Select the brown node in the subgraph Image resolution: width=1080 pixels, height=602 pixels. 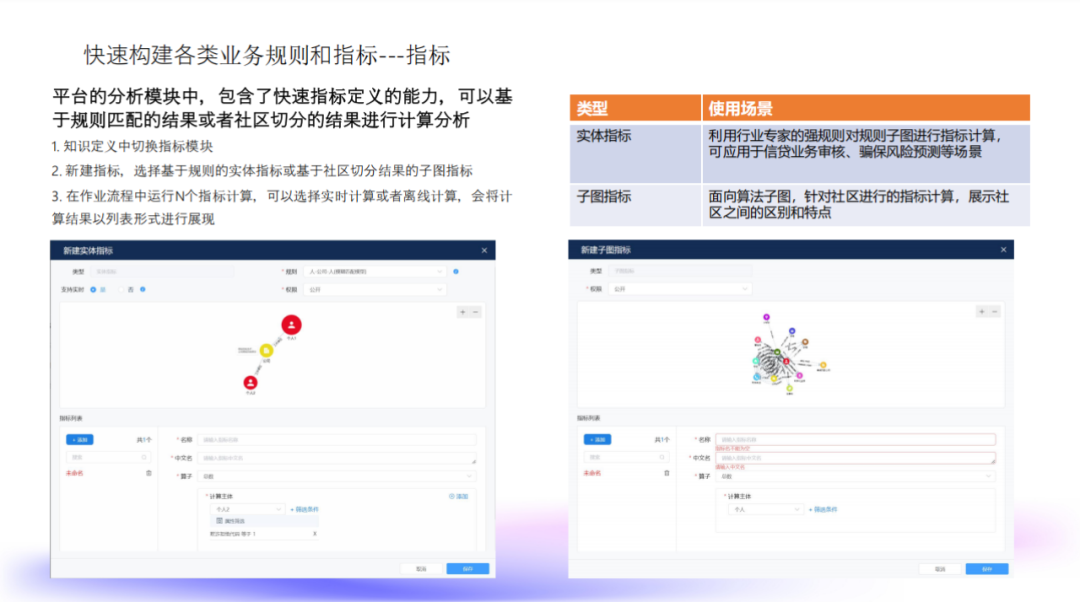[804, 342]
